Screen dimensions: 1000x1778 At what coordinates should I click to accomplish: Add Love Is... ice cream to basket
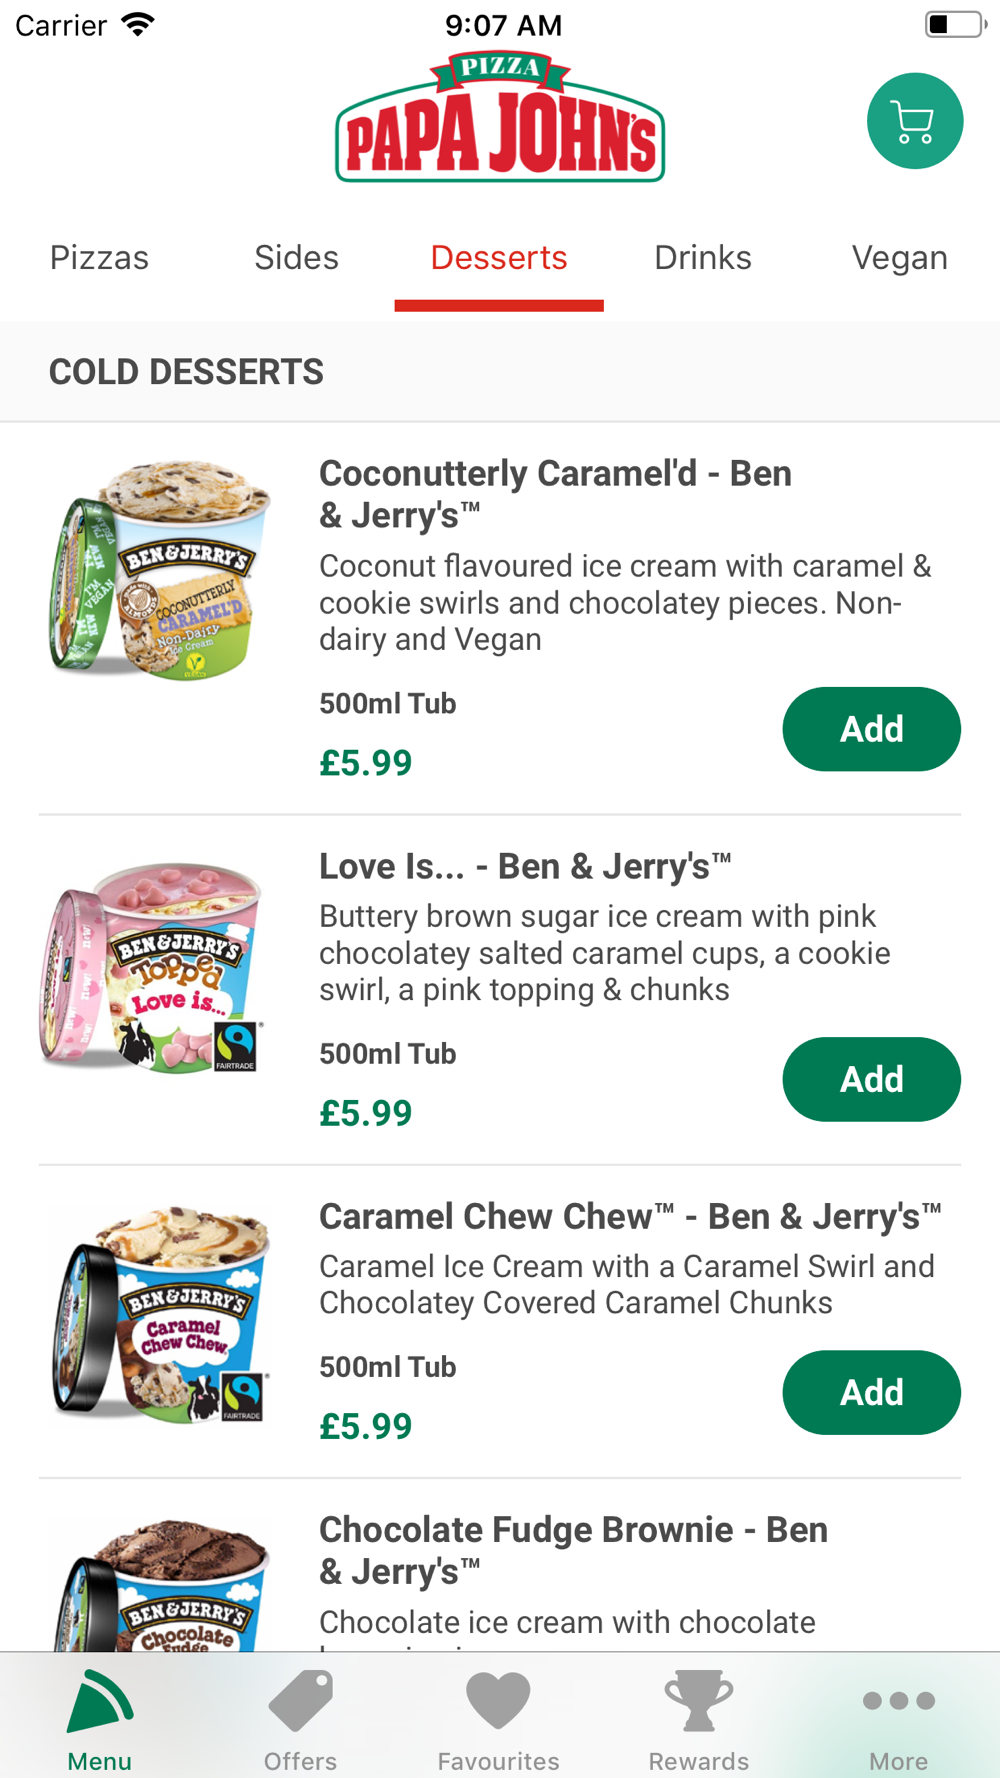871,1079
